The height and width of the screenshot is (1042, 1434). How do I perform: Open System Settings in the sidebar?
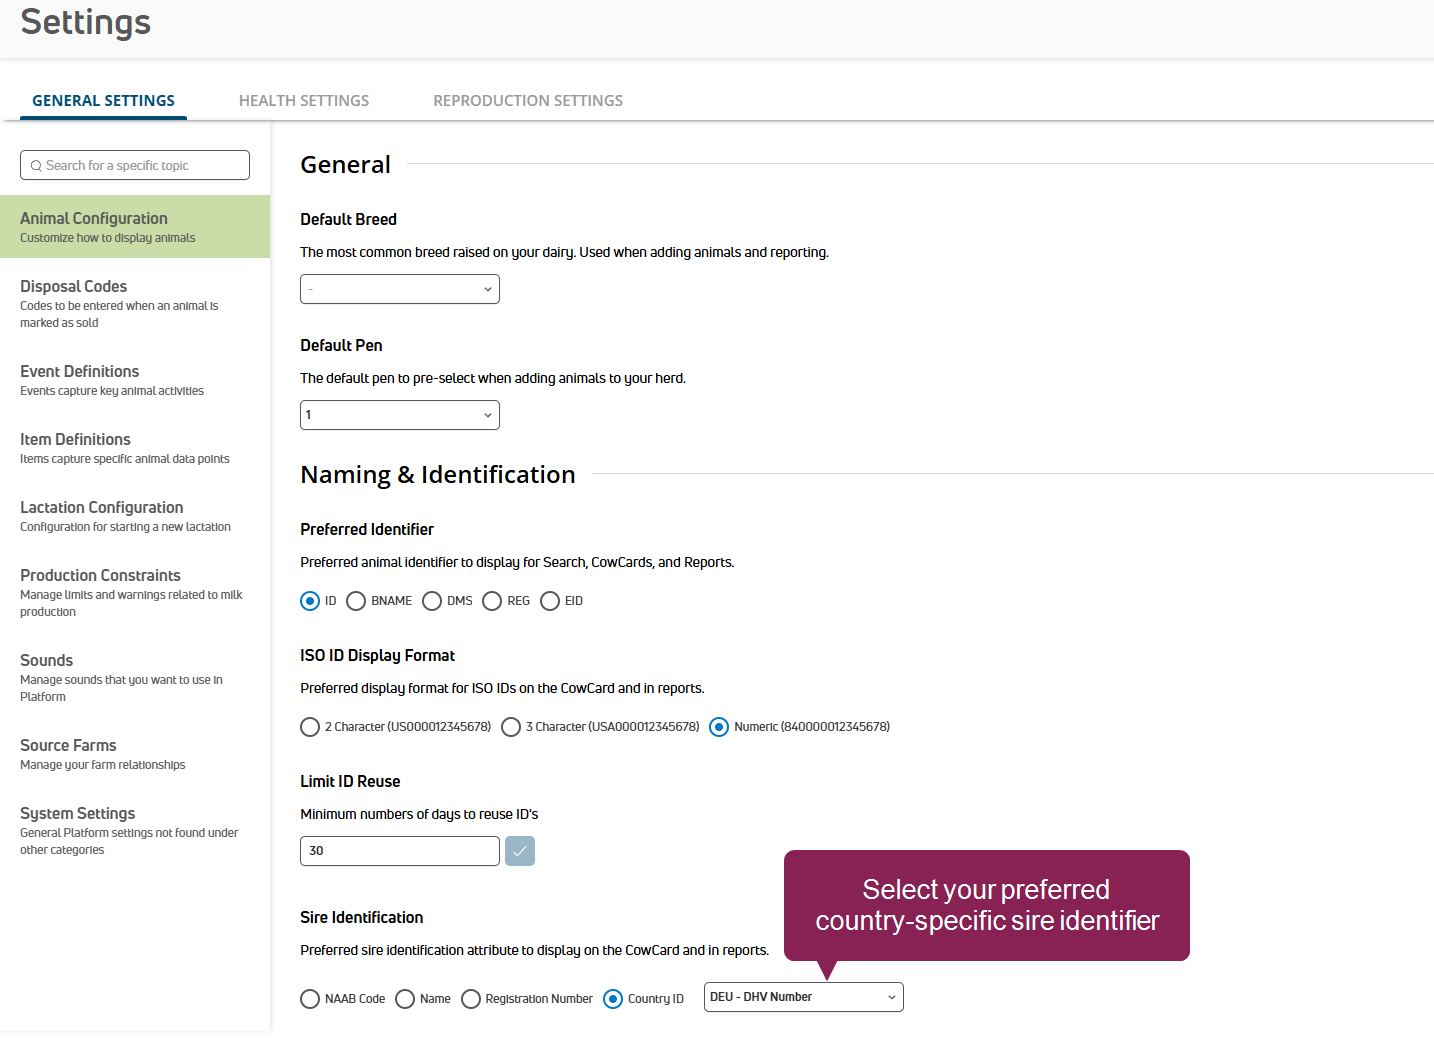coord(78,814)
